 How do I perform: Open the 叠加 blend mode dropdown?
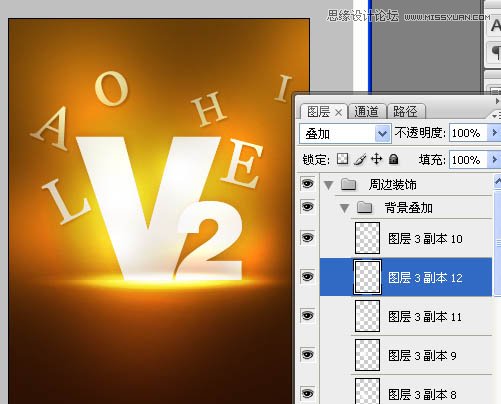(x=345, y=134)
